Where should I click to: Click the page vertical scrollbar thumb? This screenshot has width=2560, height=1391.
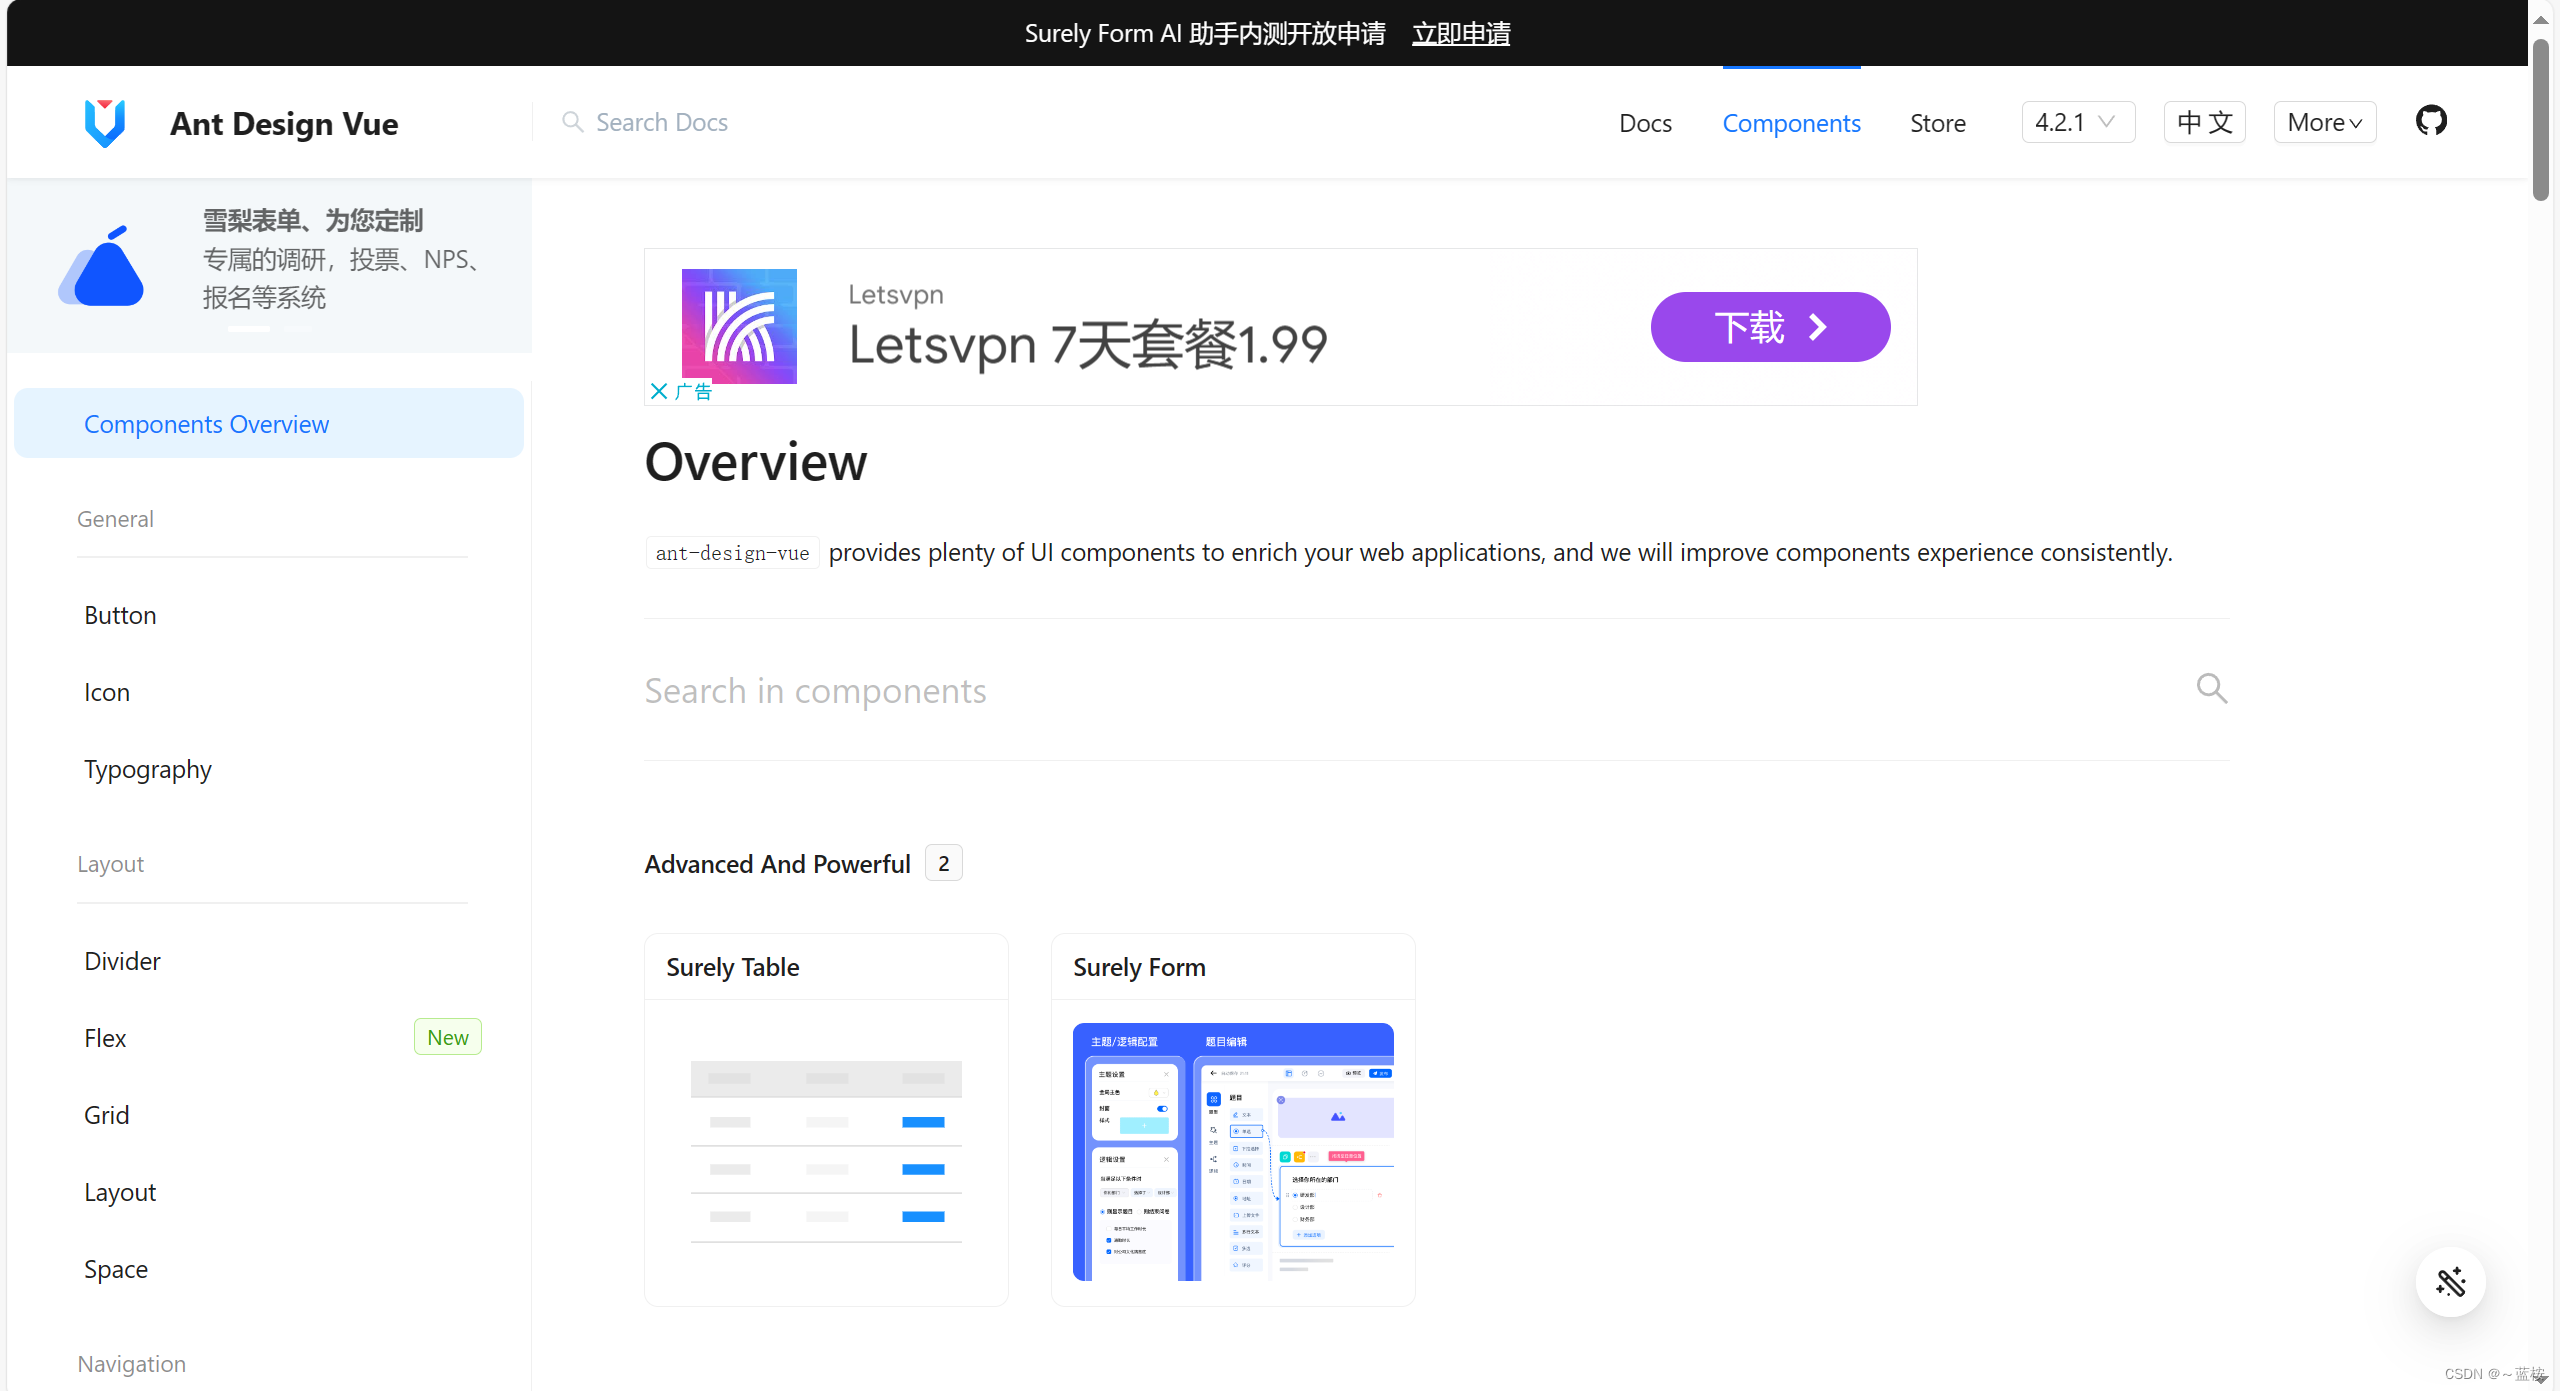pyautogui.click(x=2541, y=120)
